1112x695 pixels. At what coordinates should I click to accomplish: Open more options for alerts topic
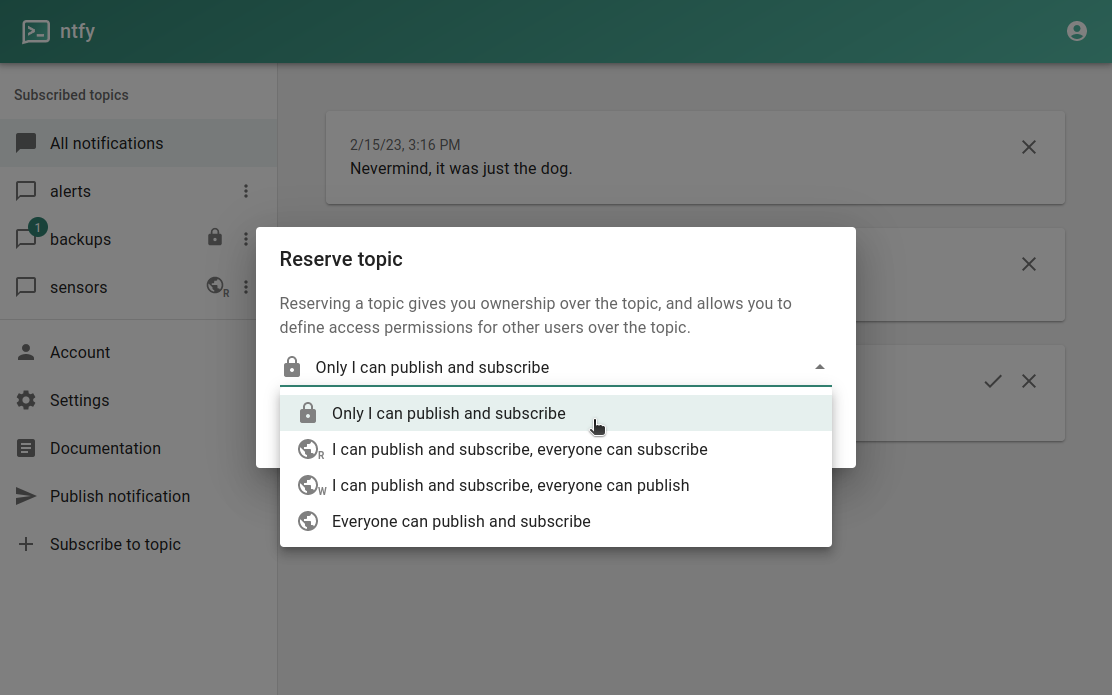point(246,191)
